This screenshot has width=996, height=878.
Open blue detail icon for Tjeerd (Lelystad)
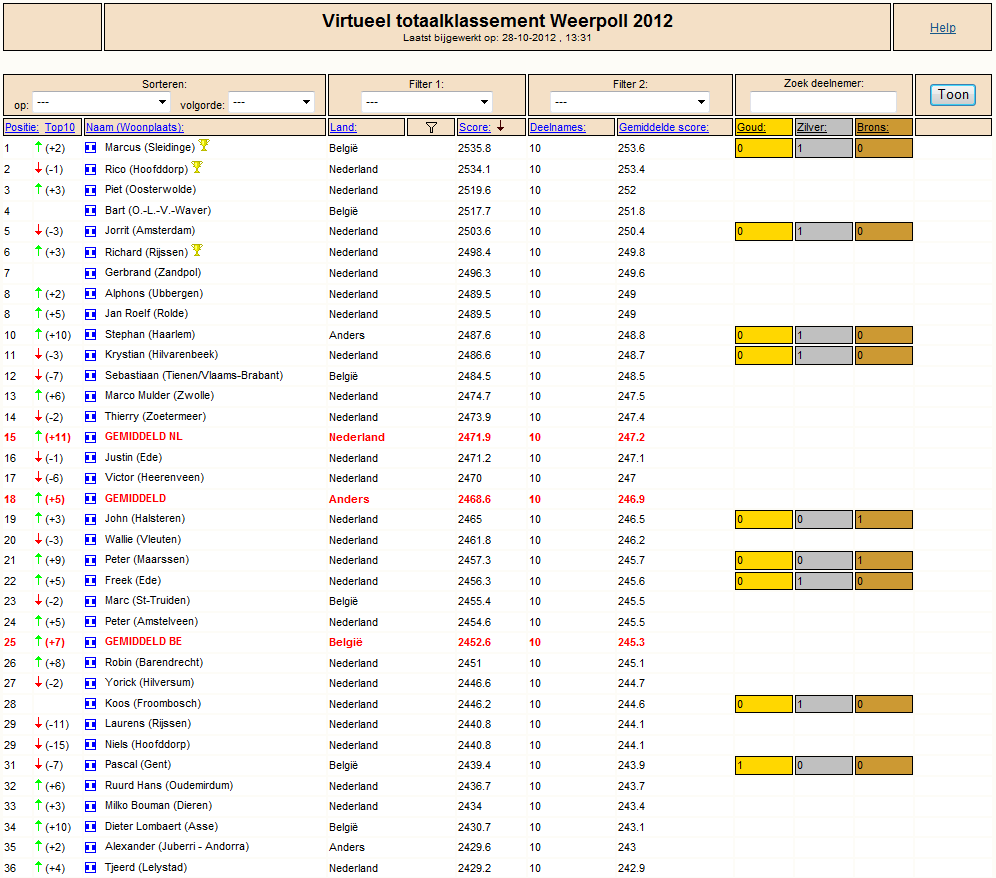[x=91, y=868]
